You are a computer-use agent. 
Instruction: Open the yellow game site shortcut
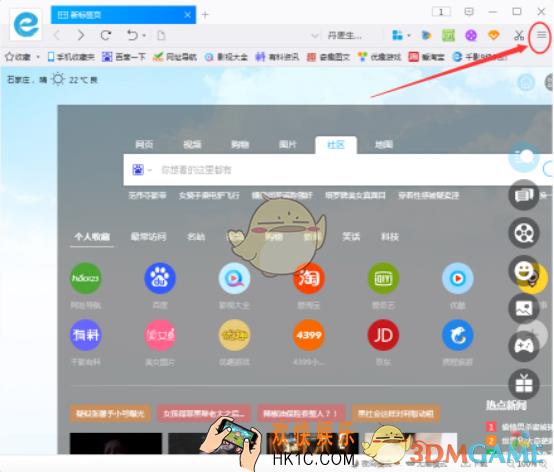234,335
